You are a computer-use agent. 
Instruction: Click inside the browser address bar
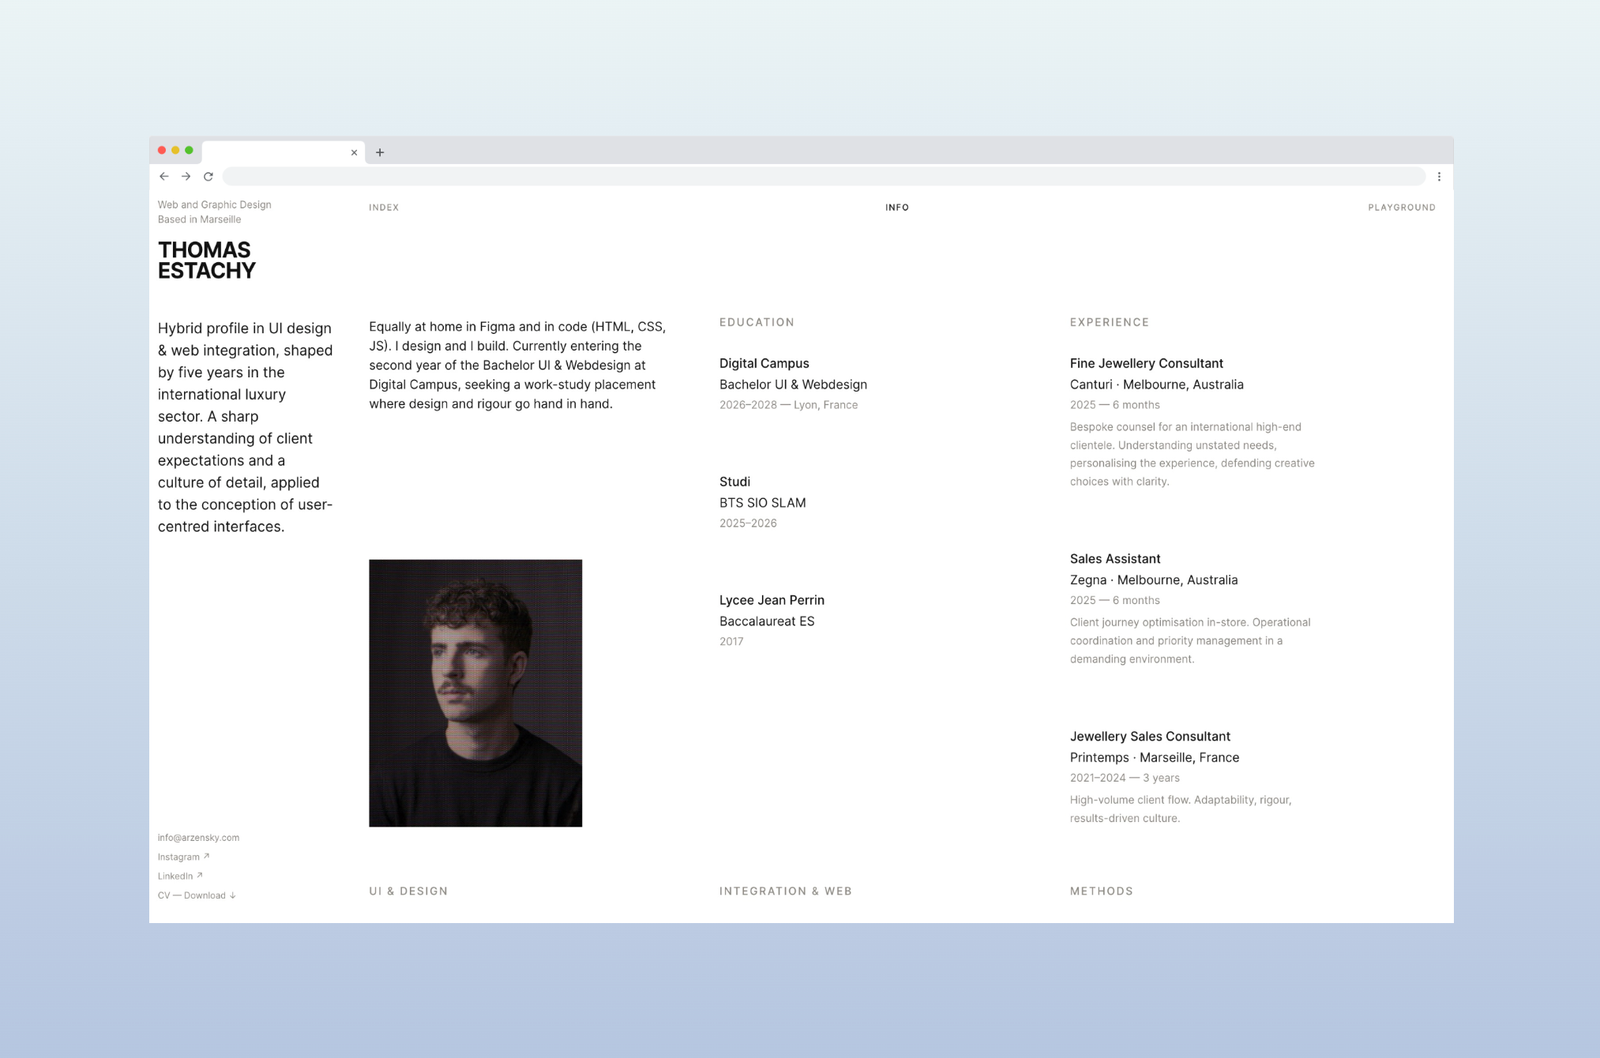point(800,176)
